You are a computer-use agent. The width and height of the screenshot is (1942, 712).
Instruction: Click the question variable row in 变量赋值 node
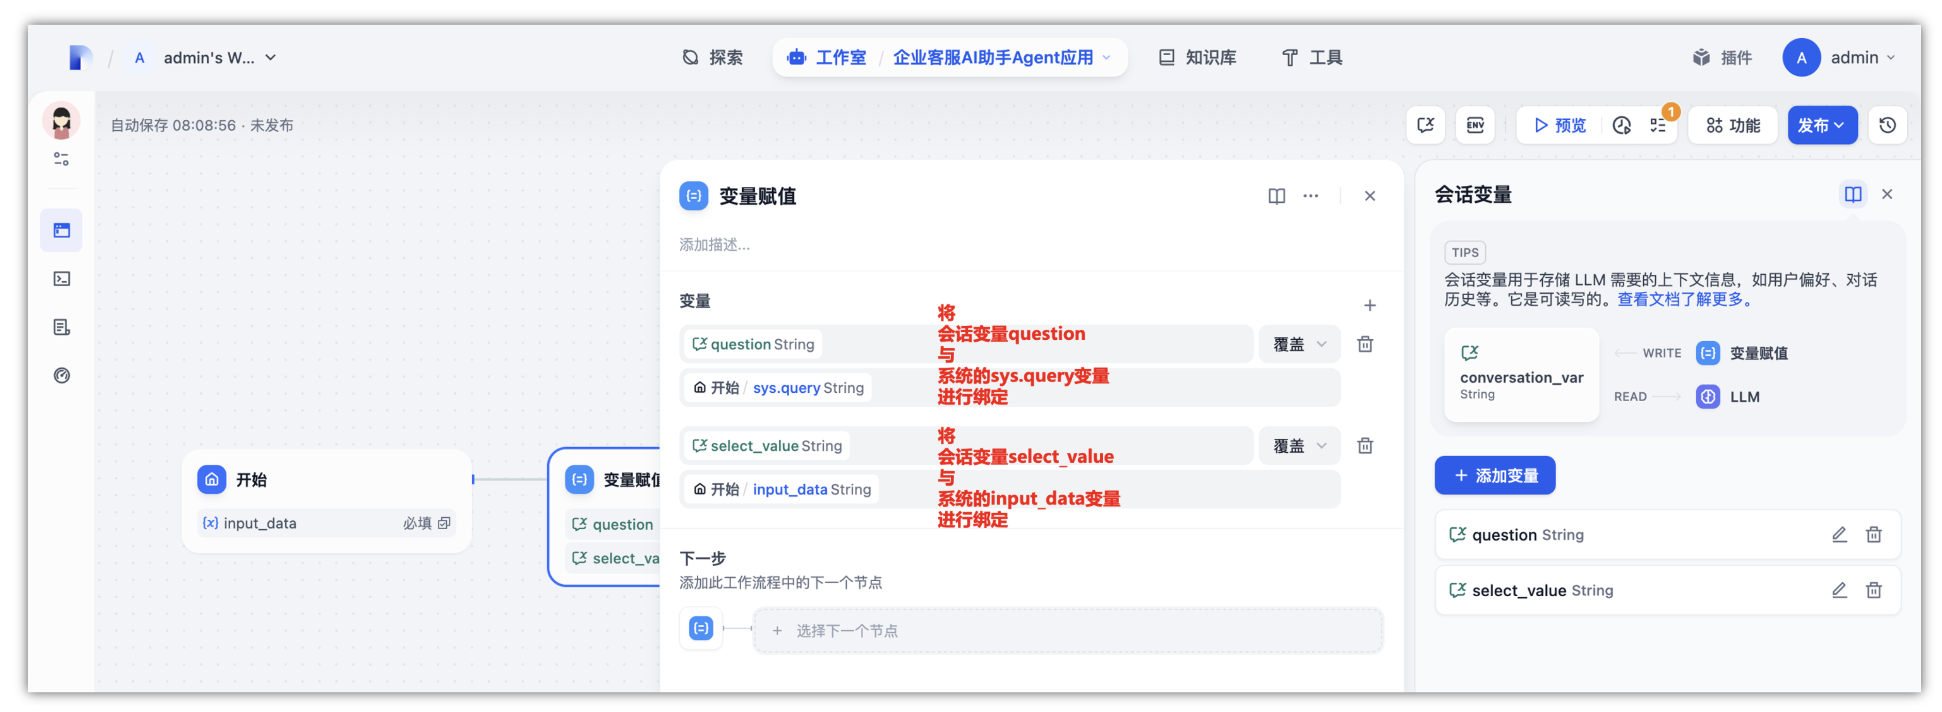tap(612, 524)
